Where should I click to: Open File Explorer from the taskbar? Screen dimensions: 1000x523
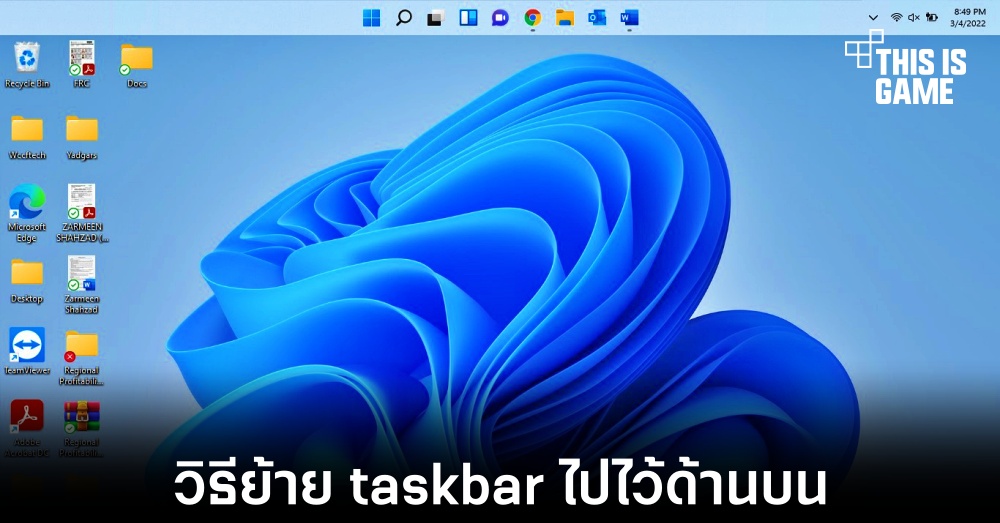(x=565, y=18)
